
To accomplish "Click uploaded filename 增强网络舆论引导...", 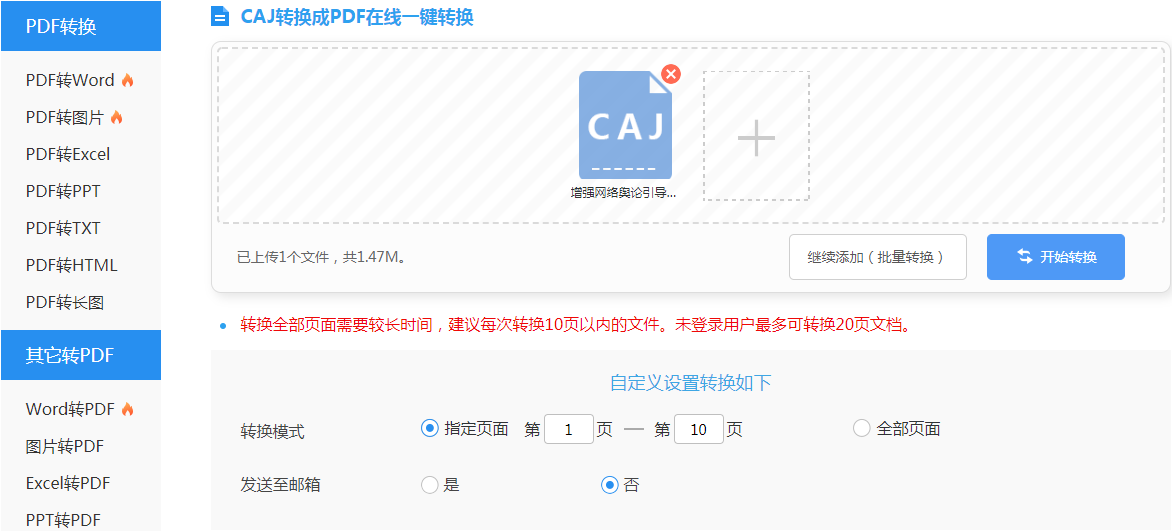I will click(x=623, y=192).
